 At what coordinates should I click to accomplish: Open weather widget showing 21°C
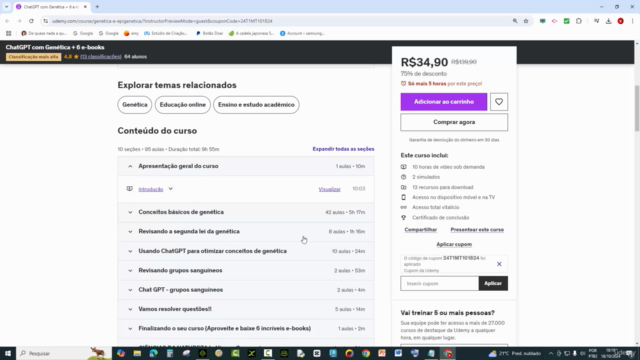coord(515,353)
